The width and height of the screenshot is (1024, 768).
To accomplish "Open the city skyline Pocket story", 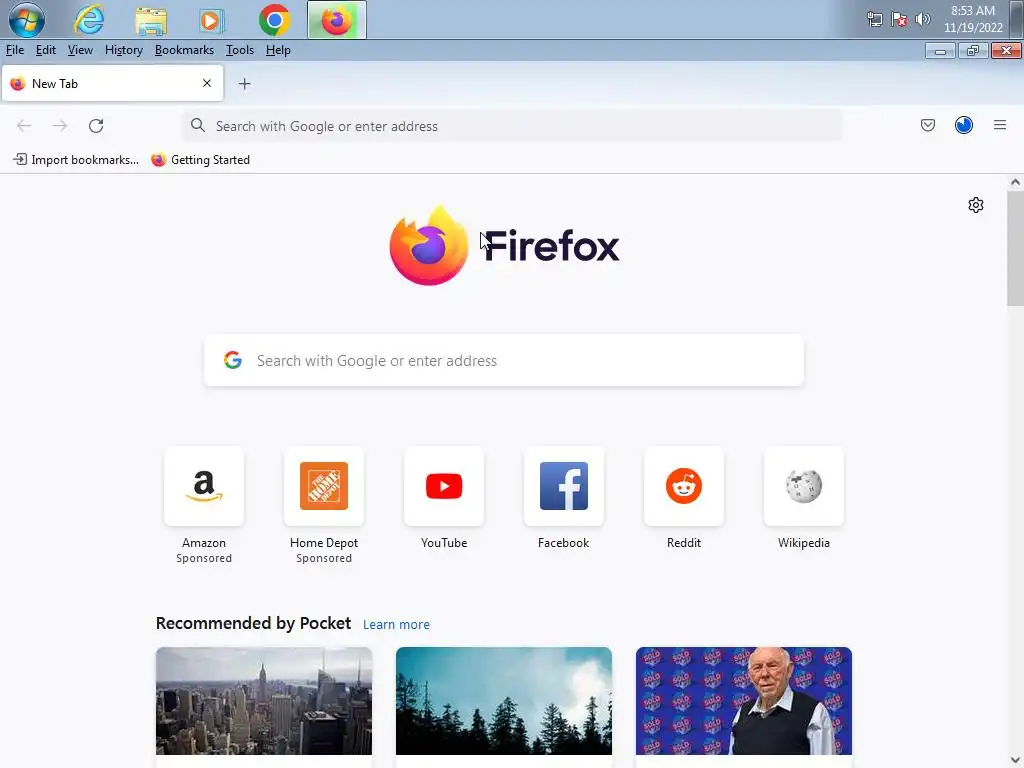I will (264, 701).
